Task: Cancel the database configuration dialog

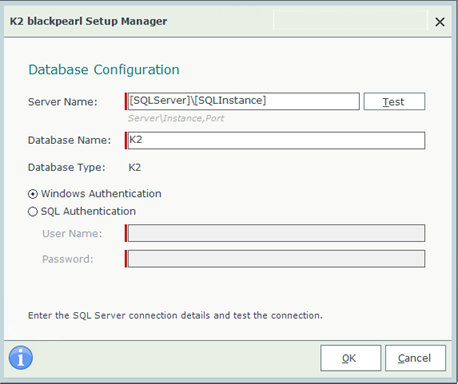Action: click(415, 358)
